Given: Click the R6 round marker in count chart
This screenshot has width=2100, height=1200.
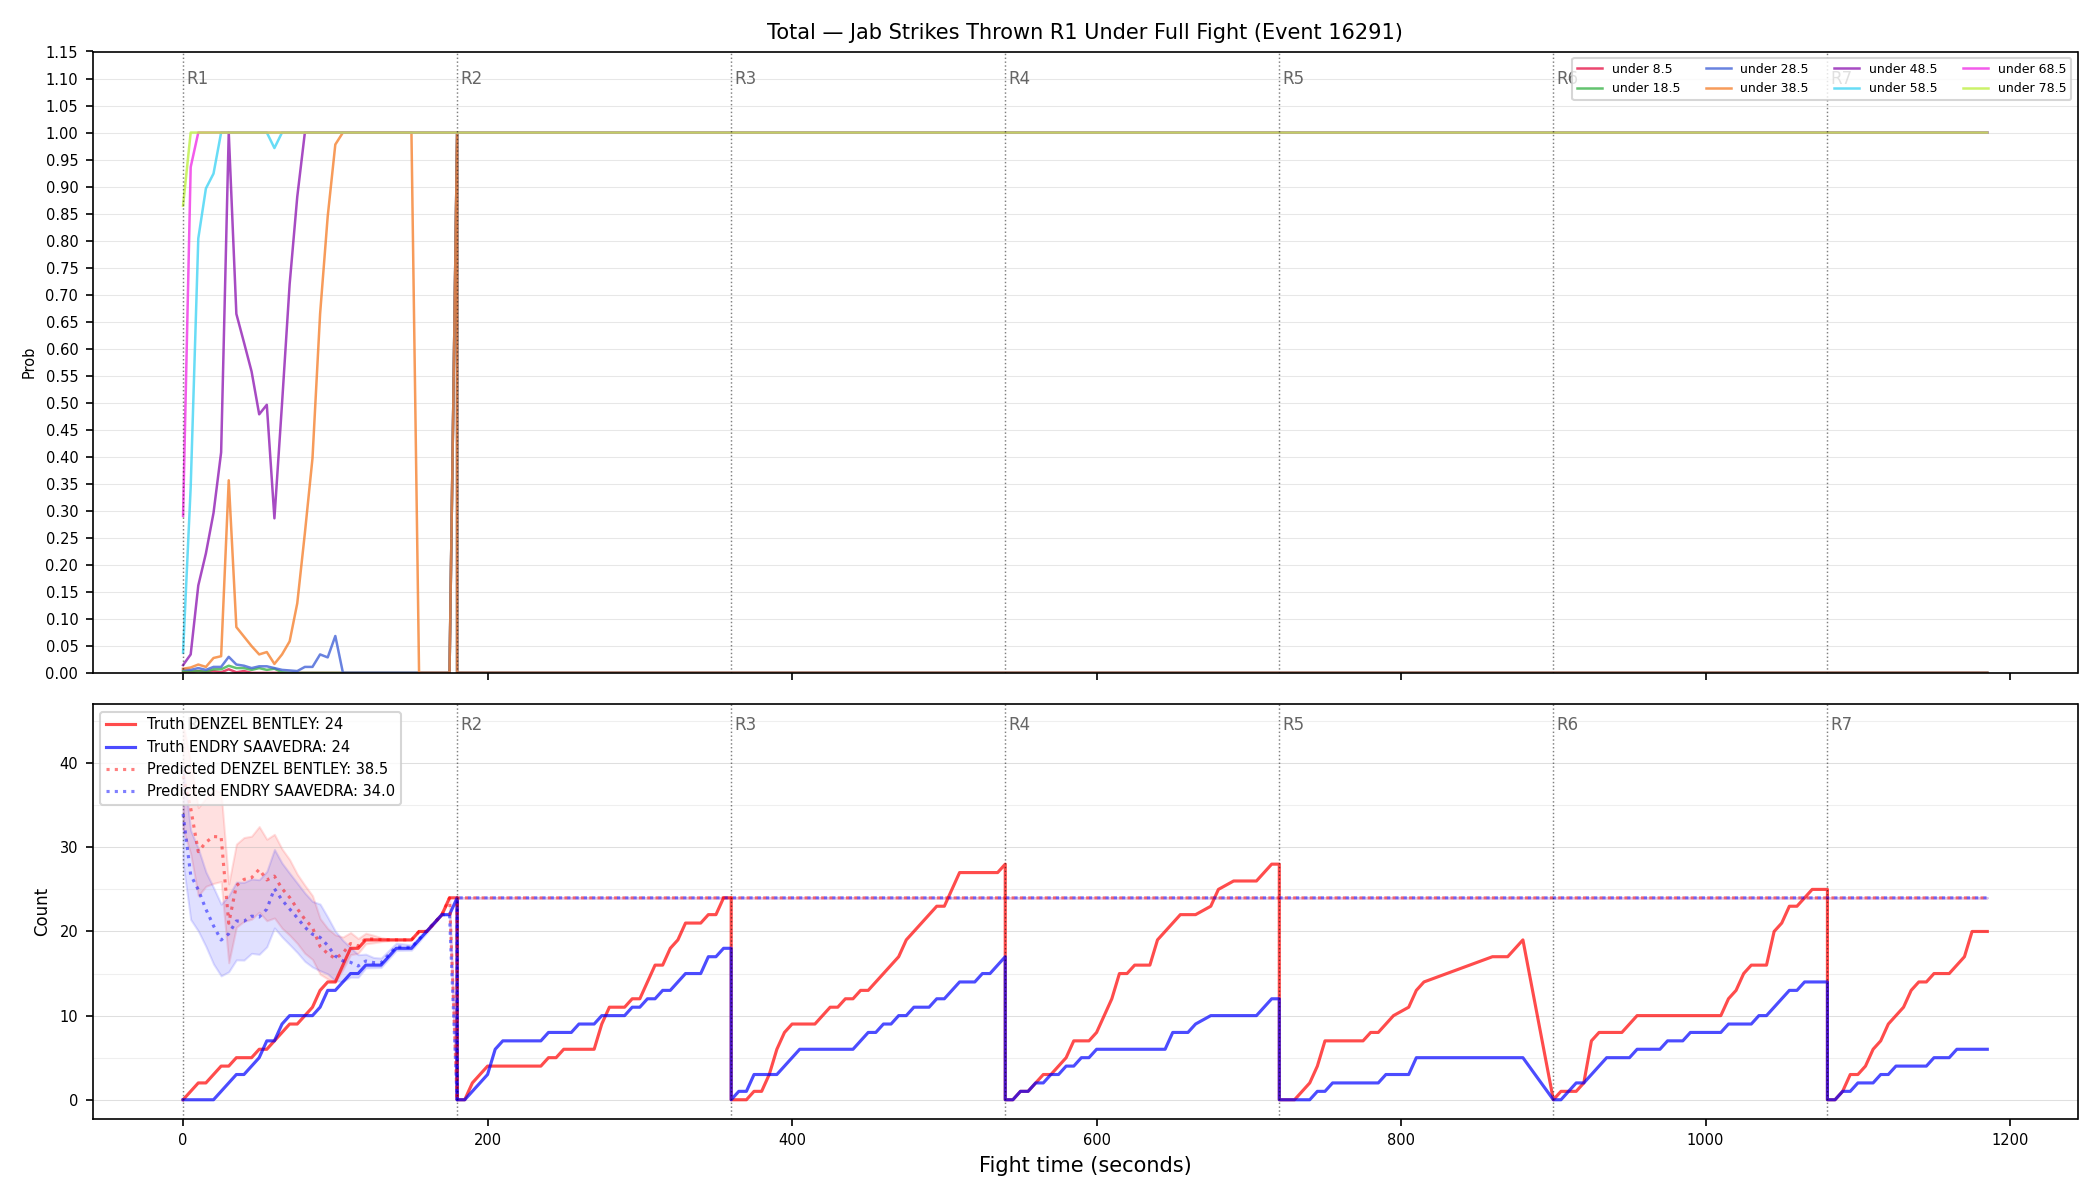Looking at the screenshot, I should 1567,724.
